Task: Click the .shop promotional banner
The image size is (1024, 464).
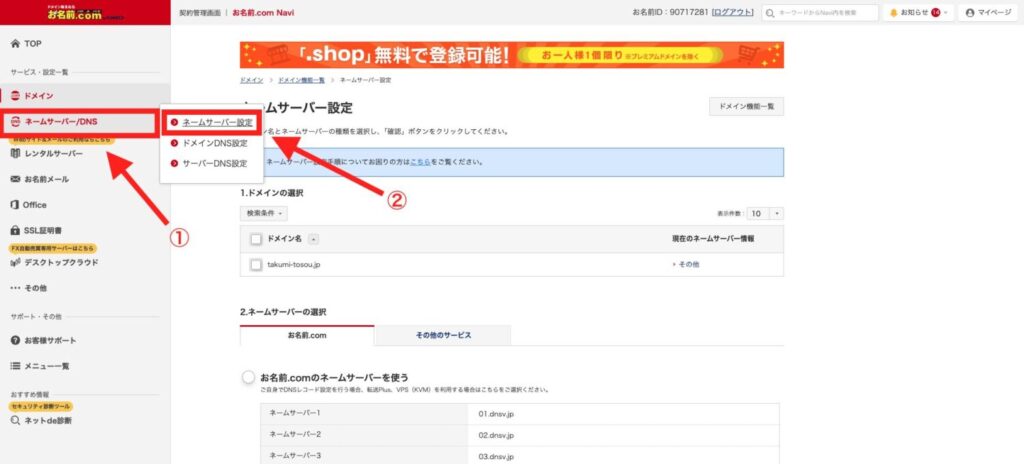Action: point(512,56)
